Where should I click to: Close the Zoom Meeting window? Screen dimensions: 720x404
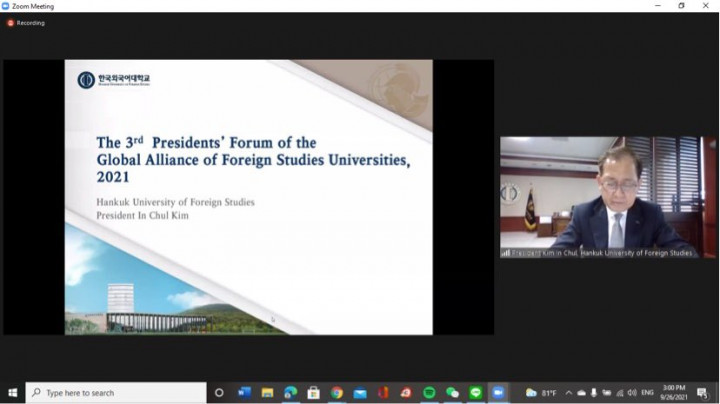706,6
